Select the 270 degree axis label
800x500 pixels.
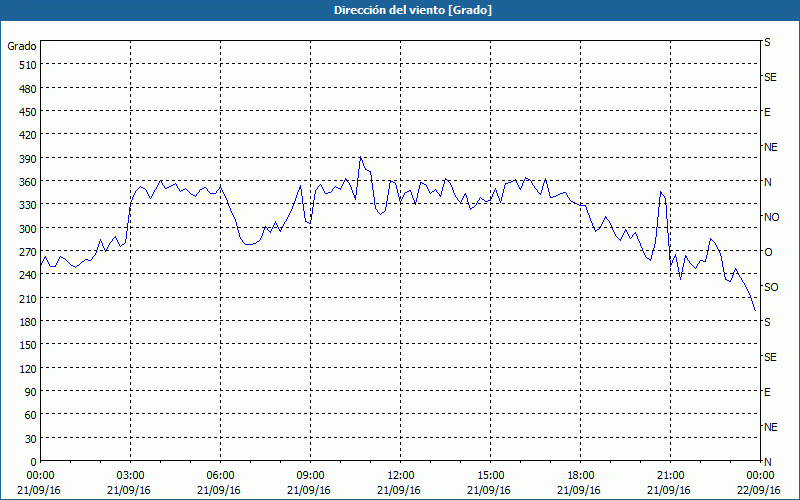(29, 252)
